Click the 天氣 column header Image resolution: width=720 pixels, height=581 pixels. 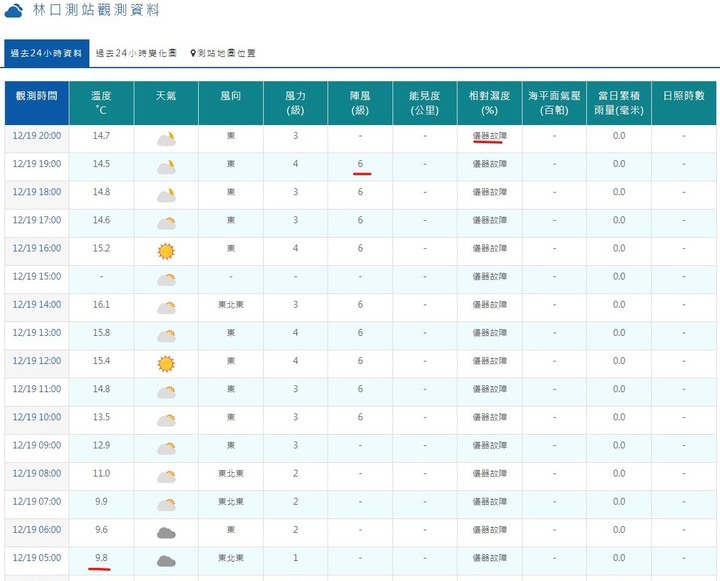[x=166, y=103]
